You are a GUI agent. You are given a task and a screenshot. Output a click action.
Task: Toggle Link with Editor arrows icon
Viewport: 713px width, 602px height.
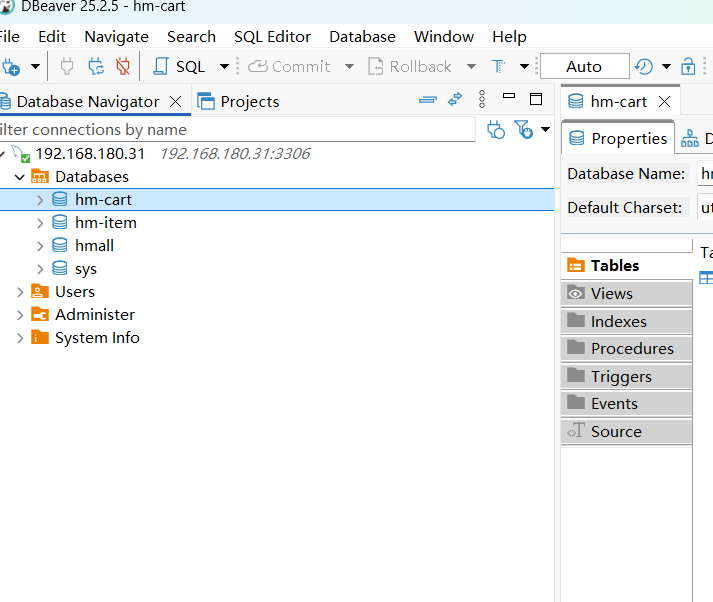455,99
